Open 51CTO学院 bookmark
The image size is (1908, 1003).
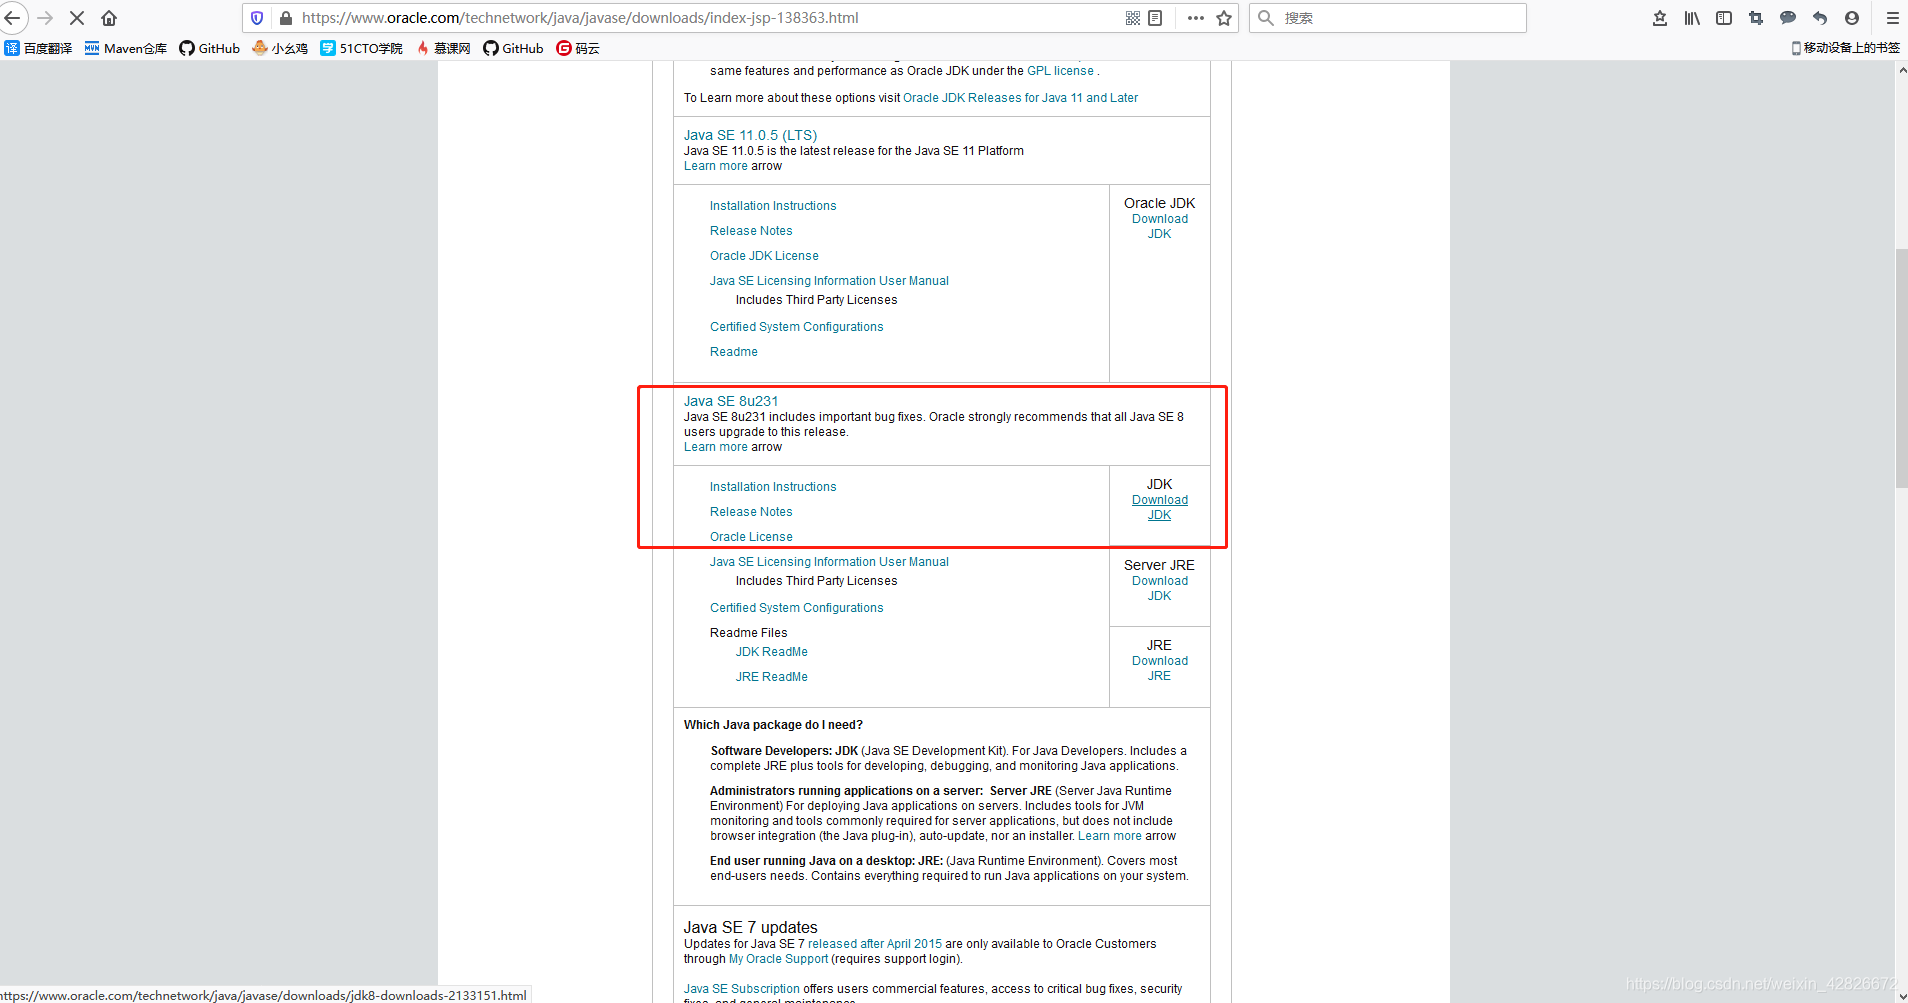pyautogui.click(x=361, y=48)
